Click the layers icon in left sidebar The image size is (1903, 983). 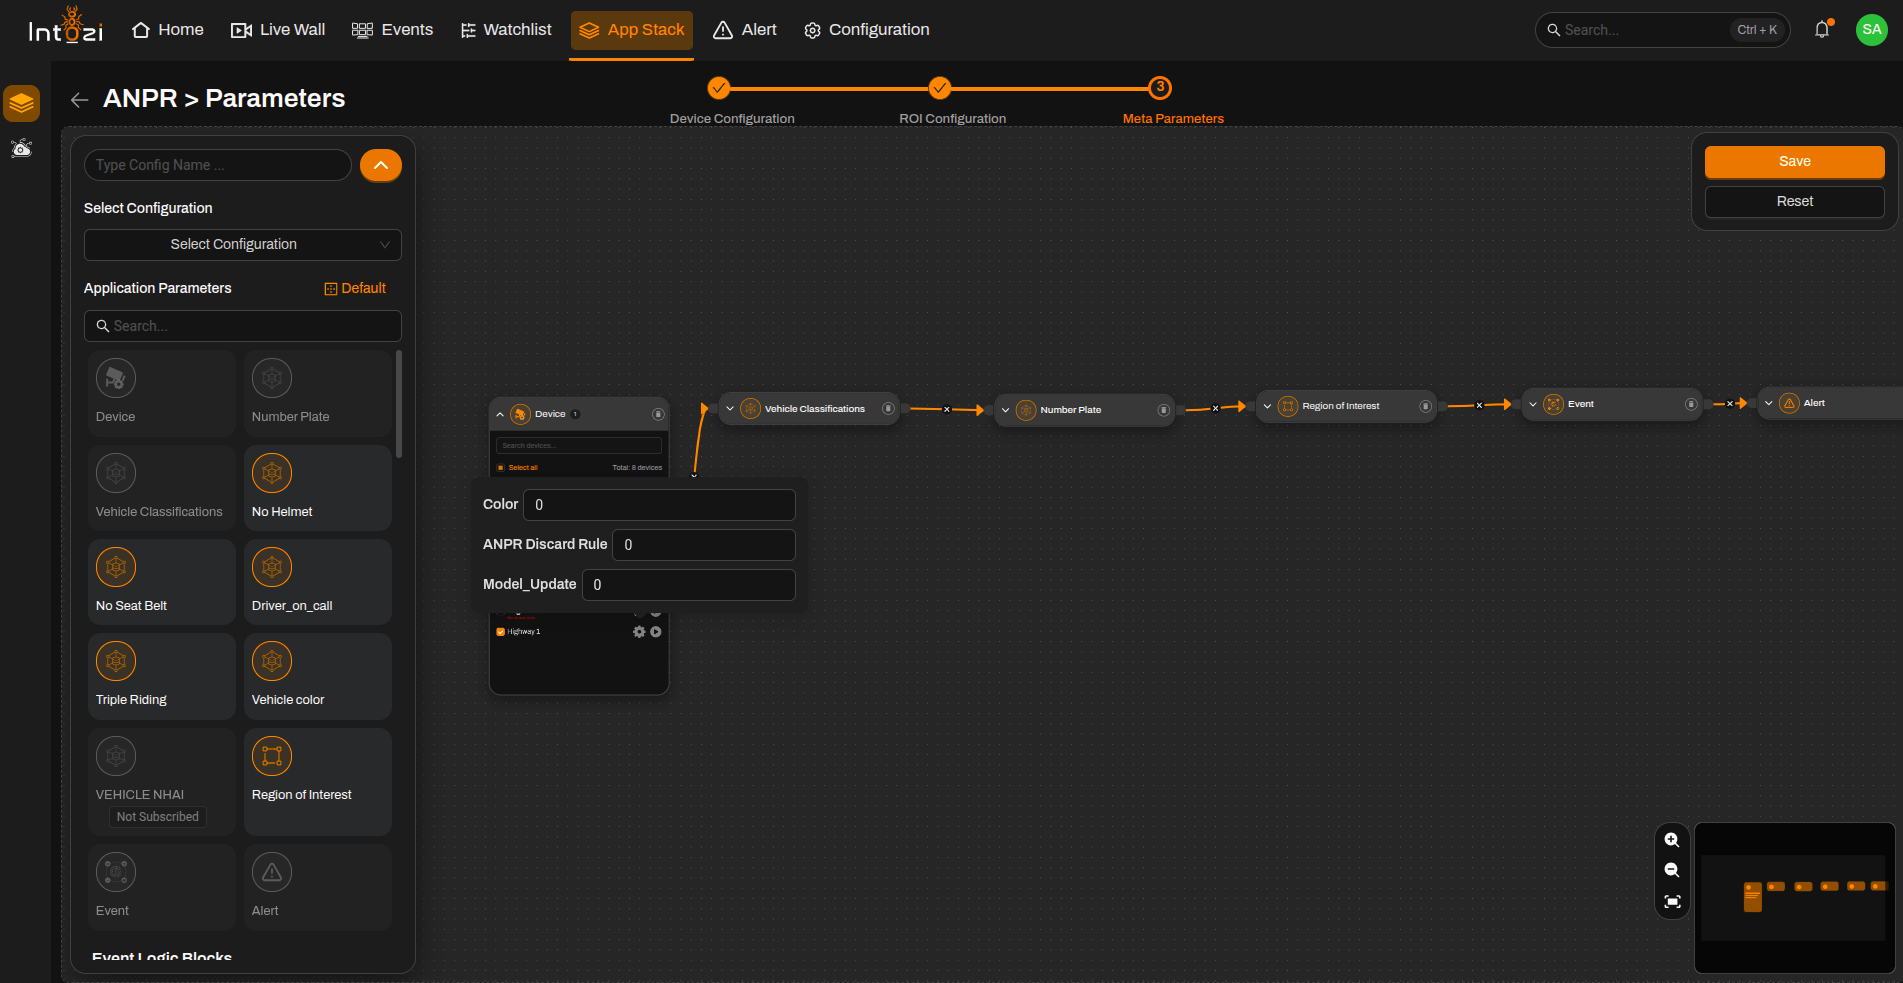coord(22,103)
